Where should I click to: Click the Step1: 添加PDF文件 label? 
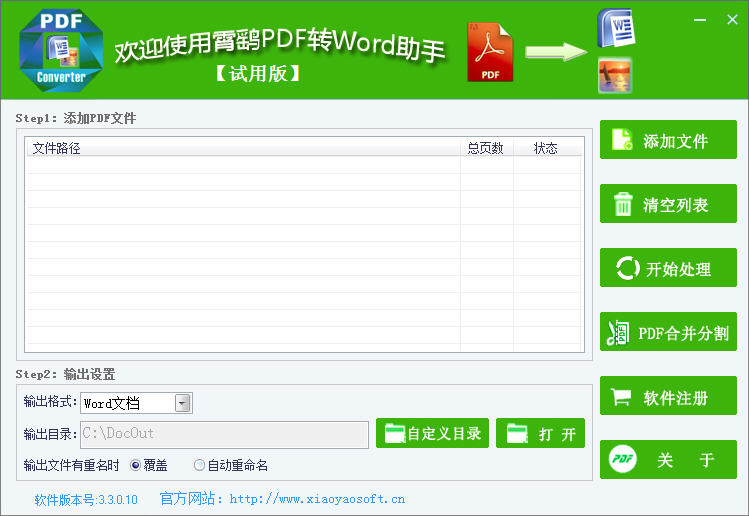click(76, 118)
